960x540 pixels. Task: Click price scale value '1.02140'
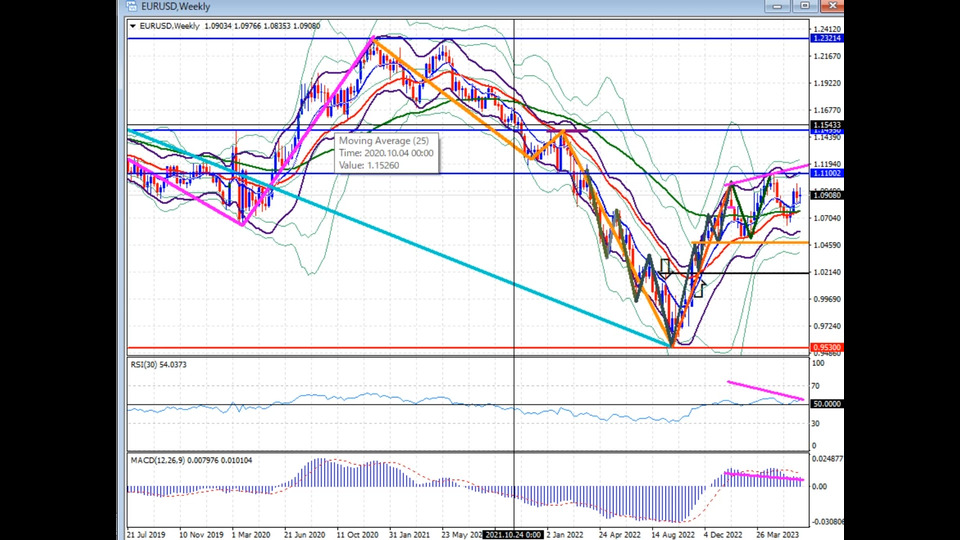point(827,272)
